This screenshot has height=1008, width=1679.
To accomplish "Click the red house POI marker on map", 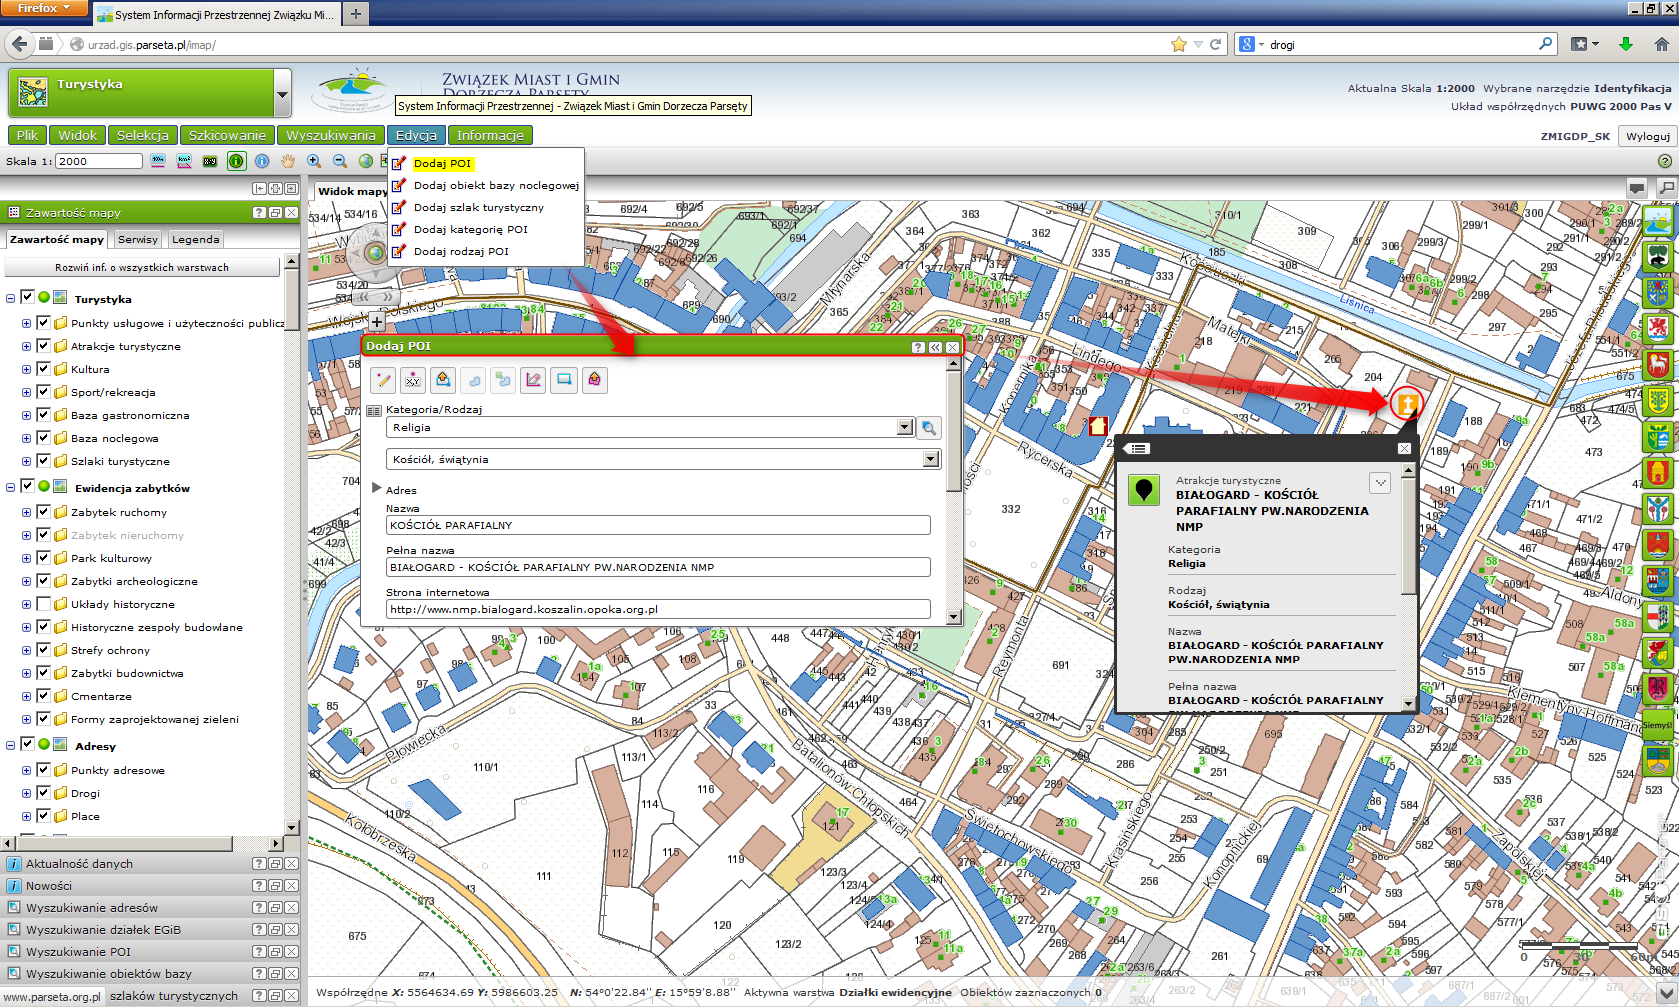I will pos(1098,426).
